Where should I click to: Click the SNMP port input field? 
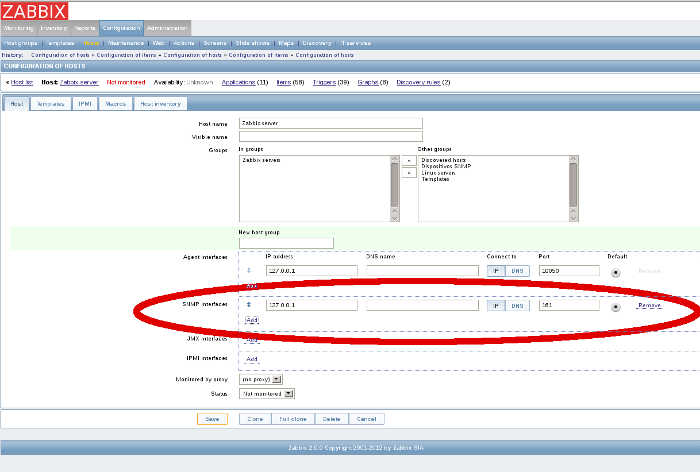click(568, 305)
